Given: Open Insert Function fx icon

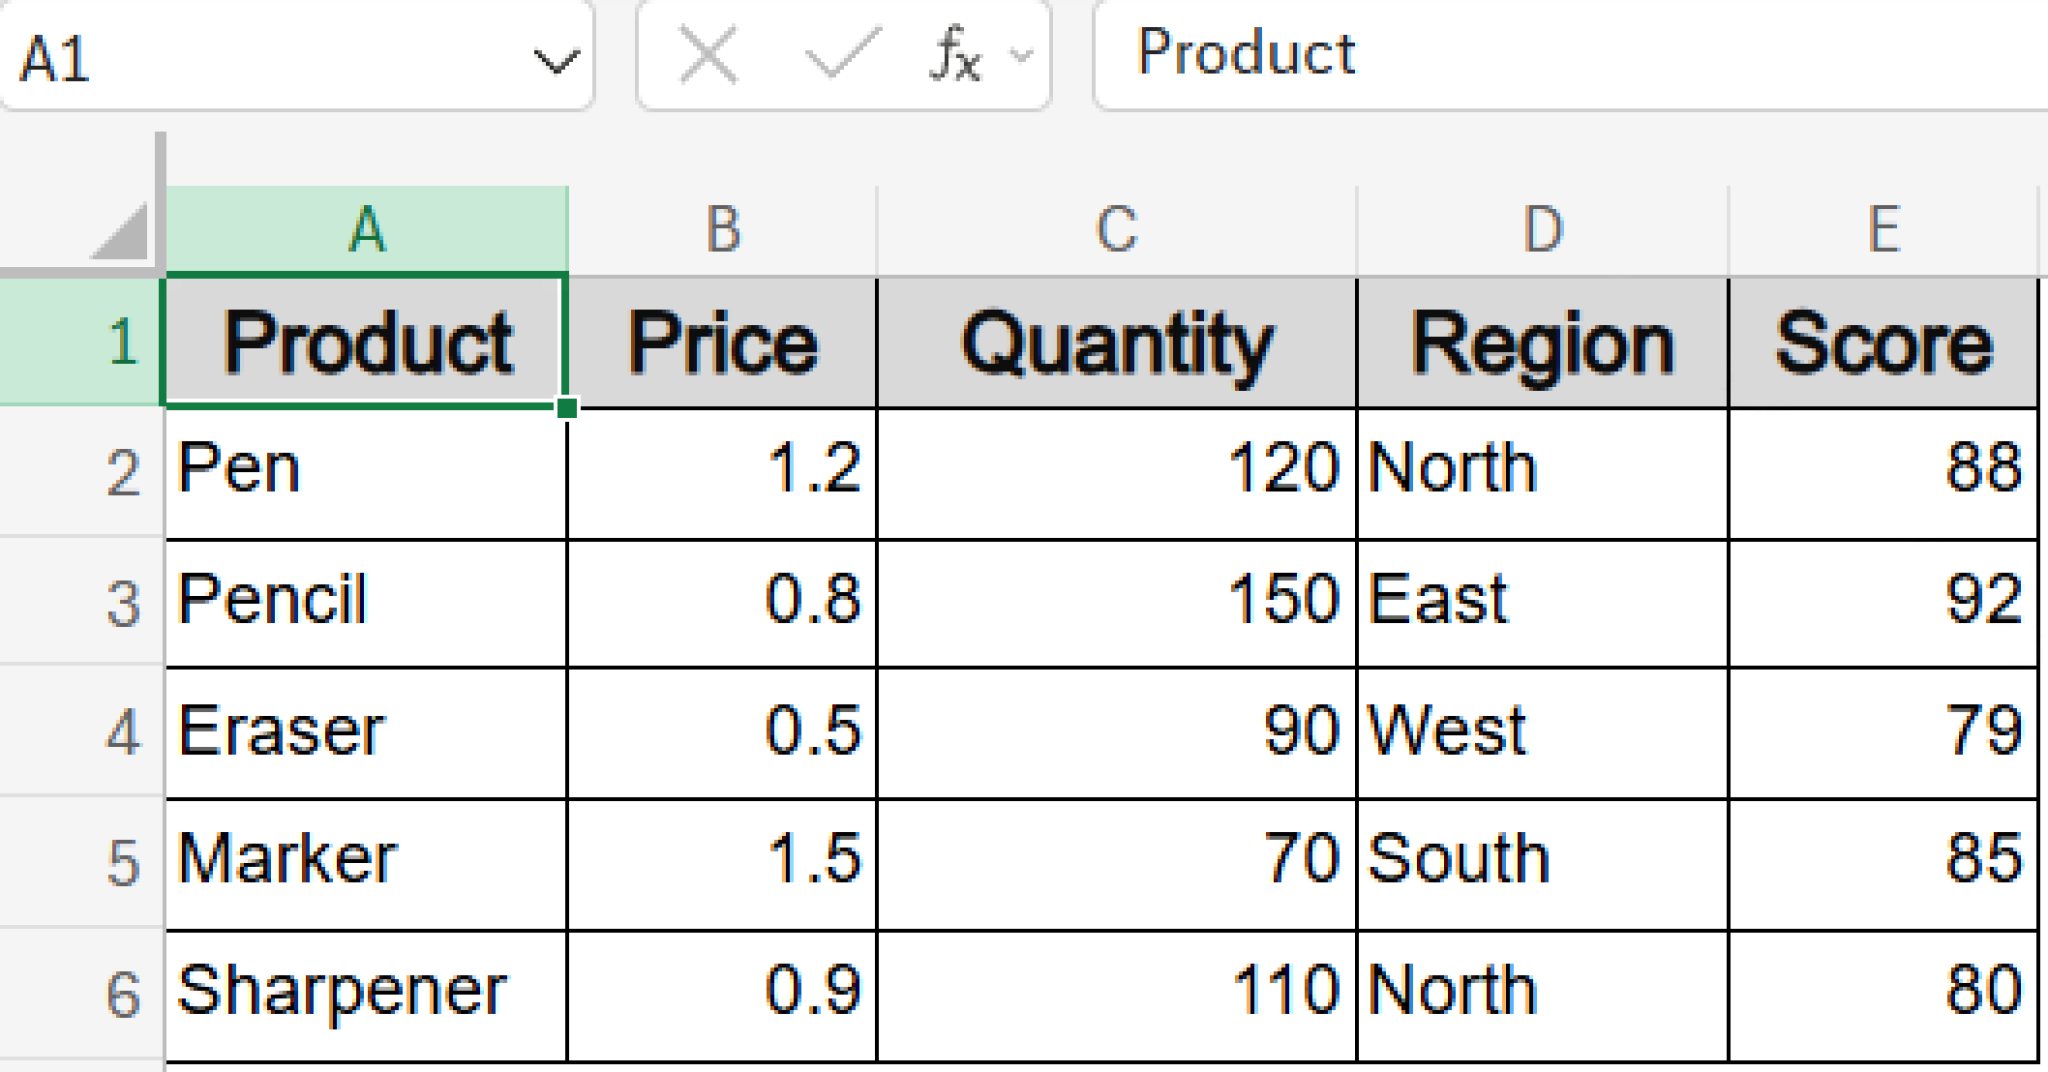Looking at the screenshot, I should coord(955,55).
